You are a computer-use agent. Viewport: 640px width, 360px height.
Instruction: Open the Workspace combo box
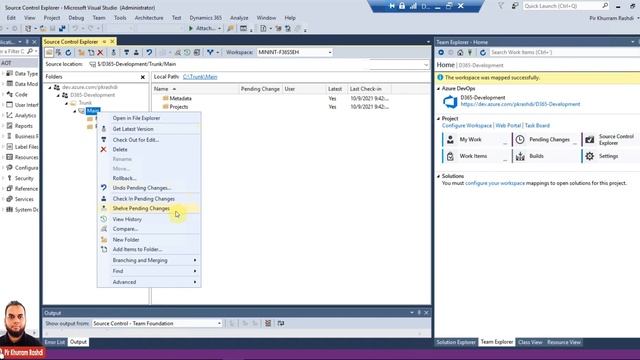point(294,52)
